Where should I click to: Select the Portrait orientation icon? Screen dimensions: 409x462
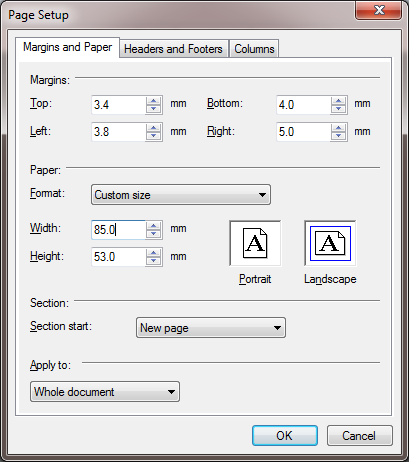(x=255, y=243)
